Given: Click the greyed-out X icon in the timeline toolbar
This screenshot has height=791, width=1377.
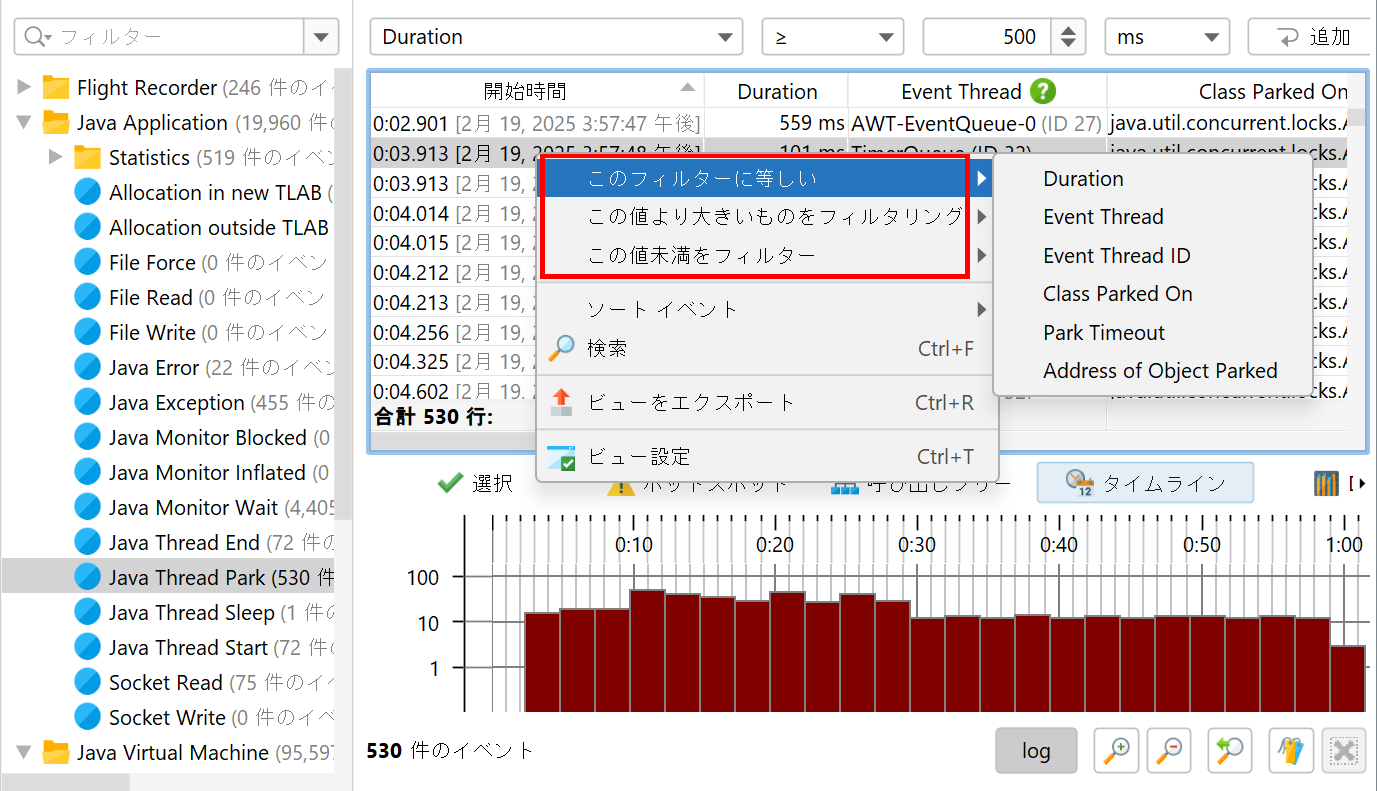Looking at the screenshot, I should tap(1344, 750).
